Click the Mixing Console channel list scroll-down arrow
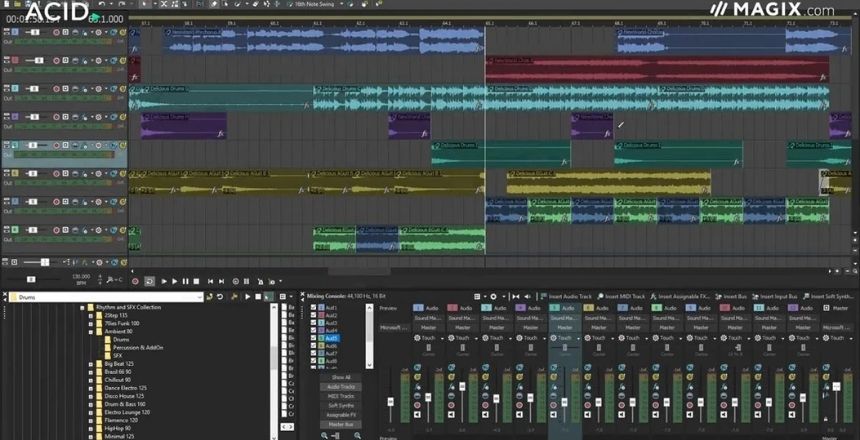This screenshot has width=860, height=440. 369,365
